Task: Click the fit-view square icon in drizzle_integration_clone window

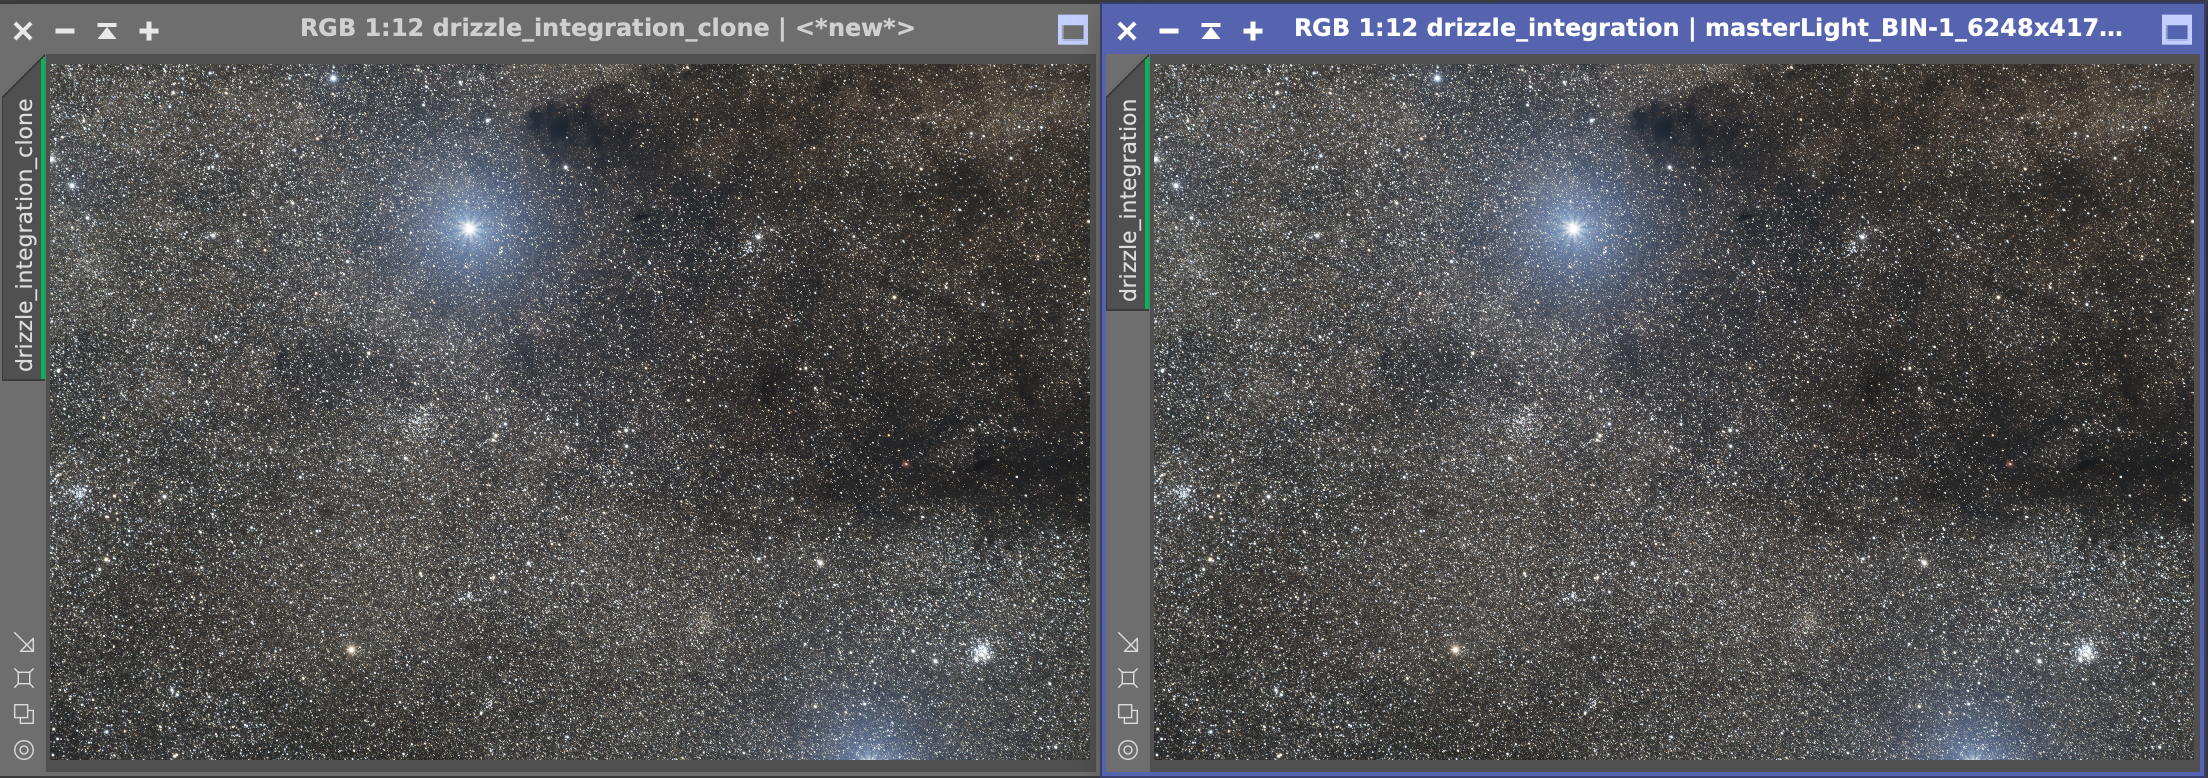Action: click(24, 678)
